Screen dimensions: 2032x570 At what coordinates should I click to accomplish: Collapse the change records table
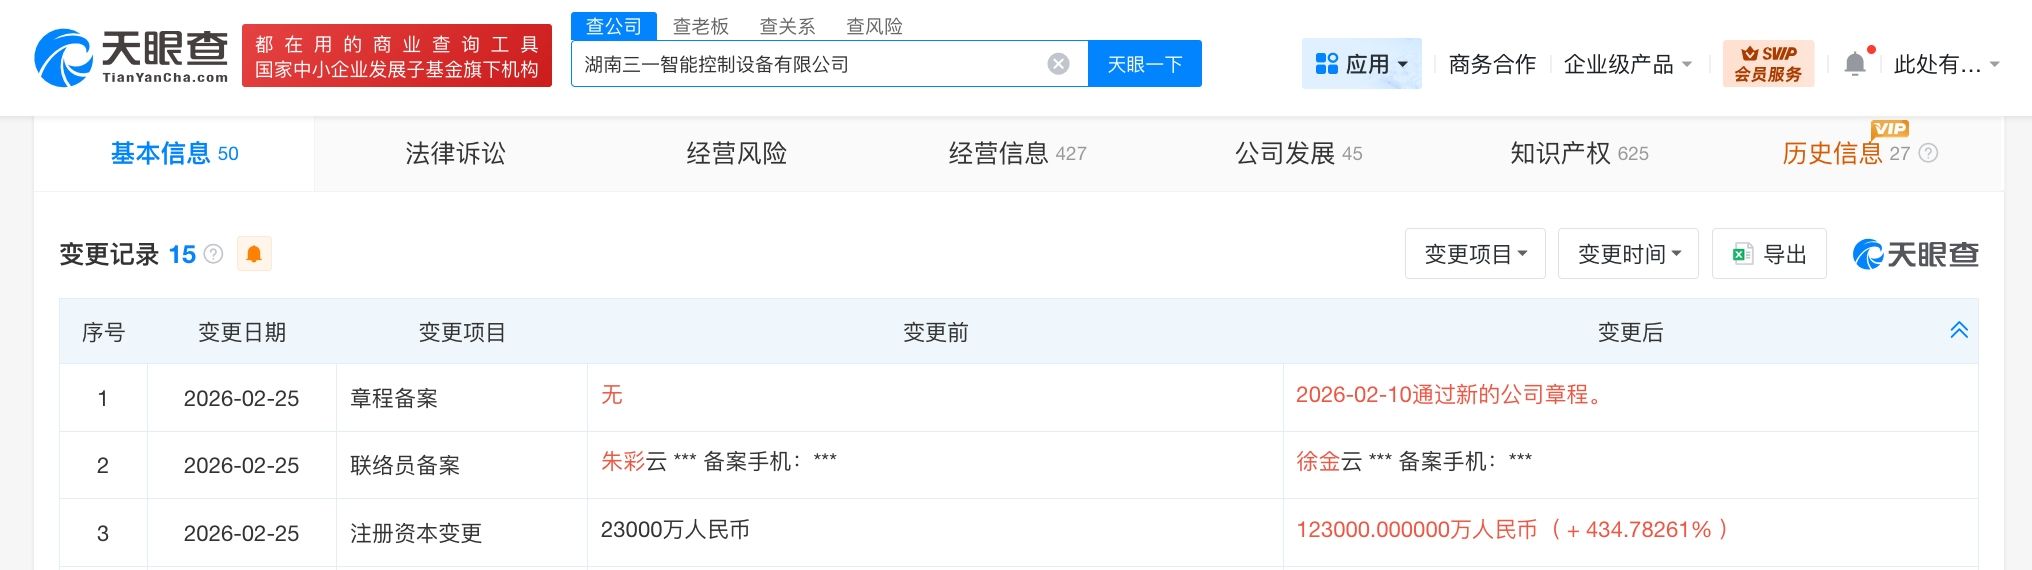click(x=1958, y=330)
